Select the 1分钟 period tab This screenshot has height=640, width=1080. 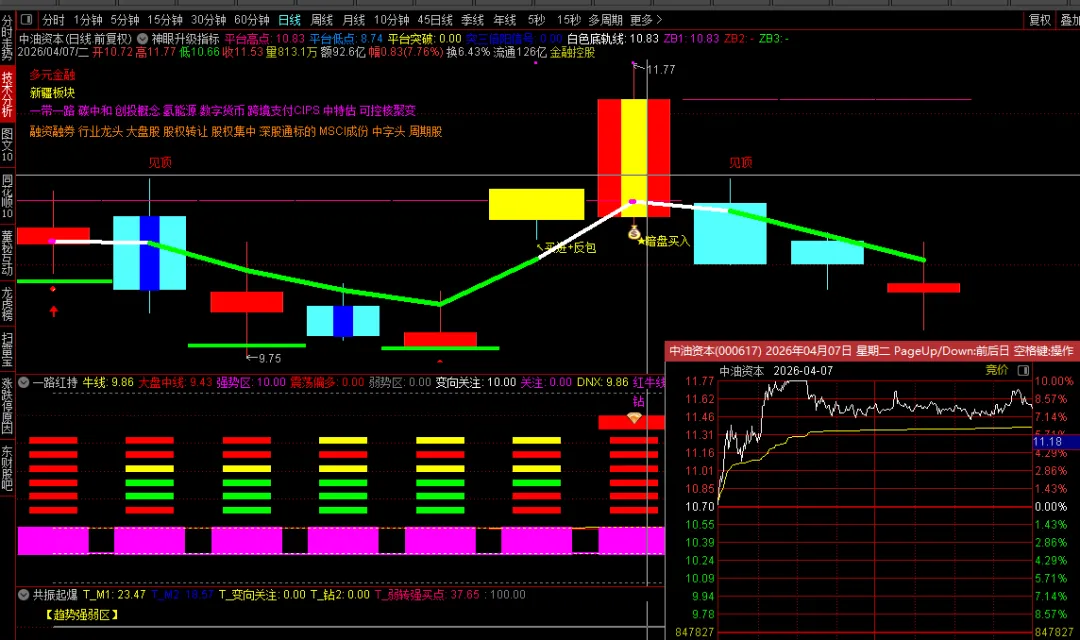coord(87,19)
